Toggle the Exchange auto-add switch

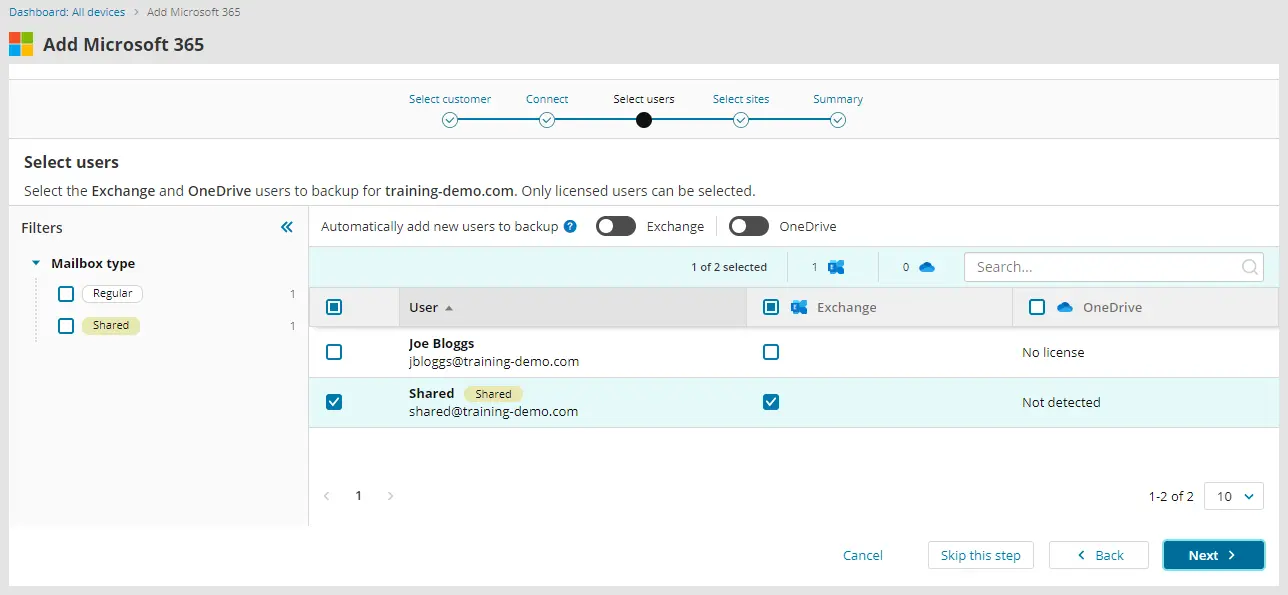(x=616, y=226)
